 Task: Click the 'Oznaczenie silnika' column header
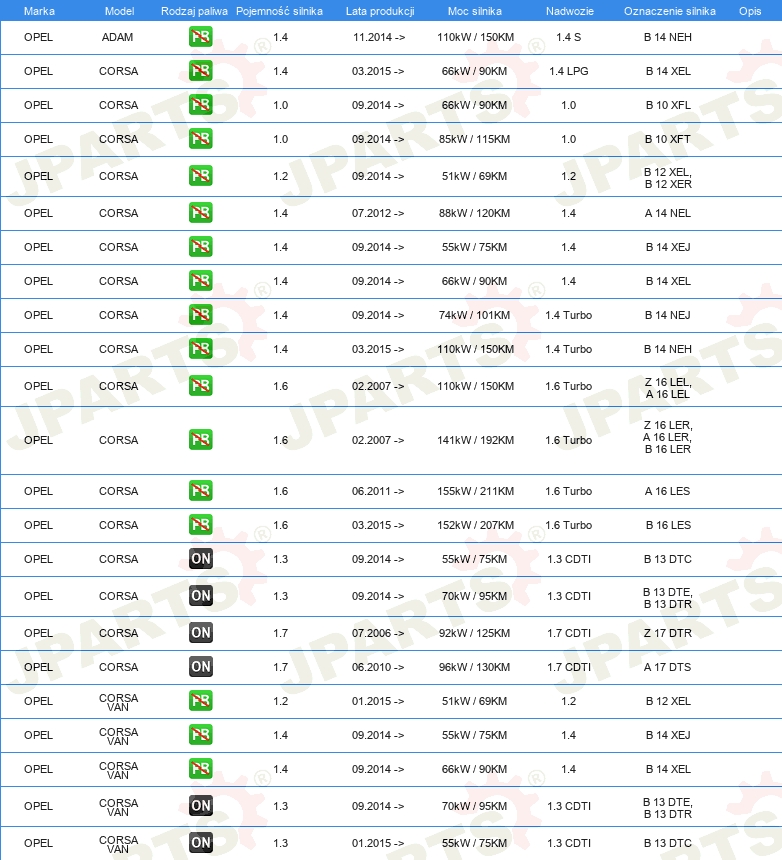click(670, 11)
